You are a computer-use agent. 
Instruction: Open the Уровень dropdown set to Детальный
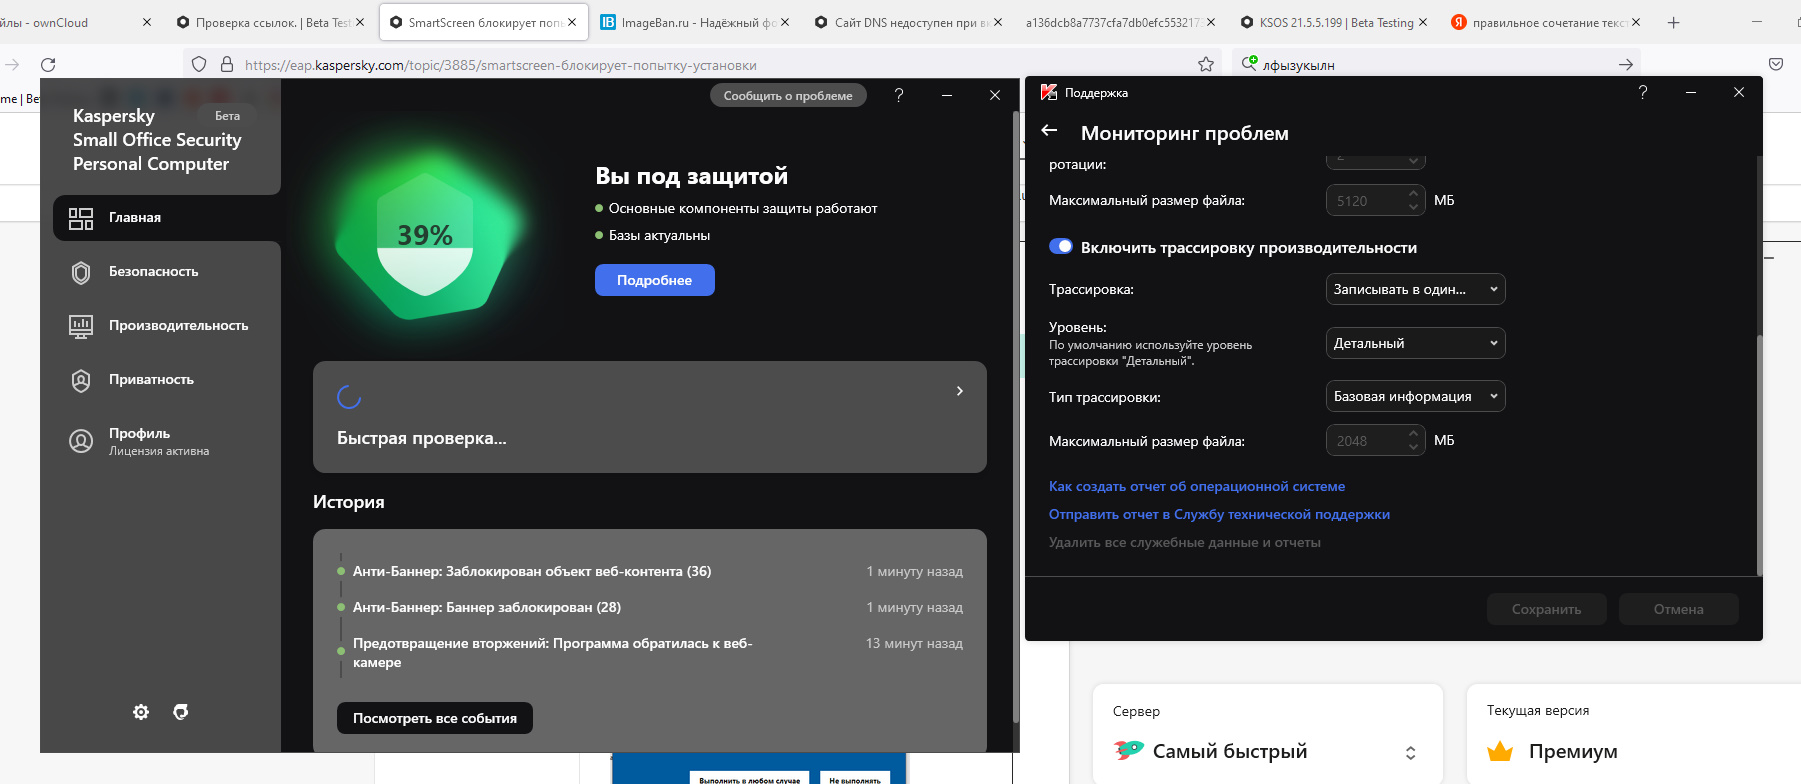pyautogui.click(x=1415, y=343)
